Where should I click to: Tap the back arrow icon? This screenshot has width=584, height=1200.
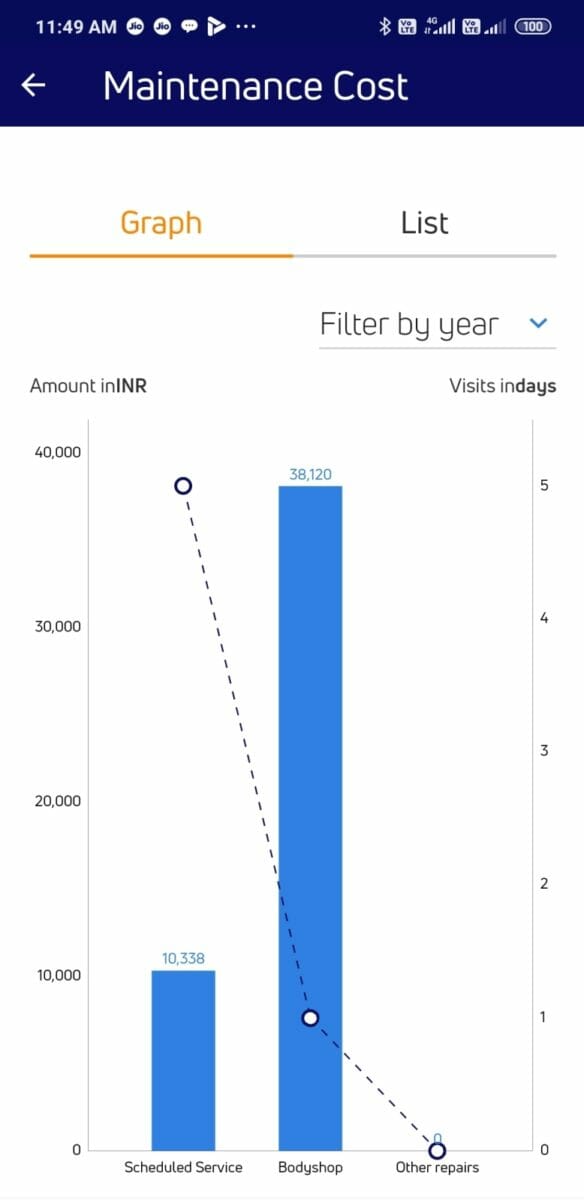[34, 86]
